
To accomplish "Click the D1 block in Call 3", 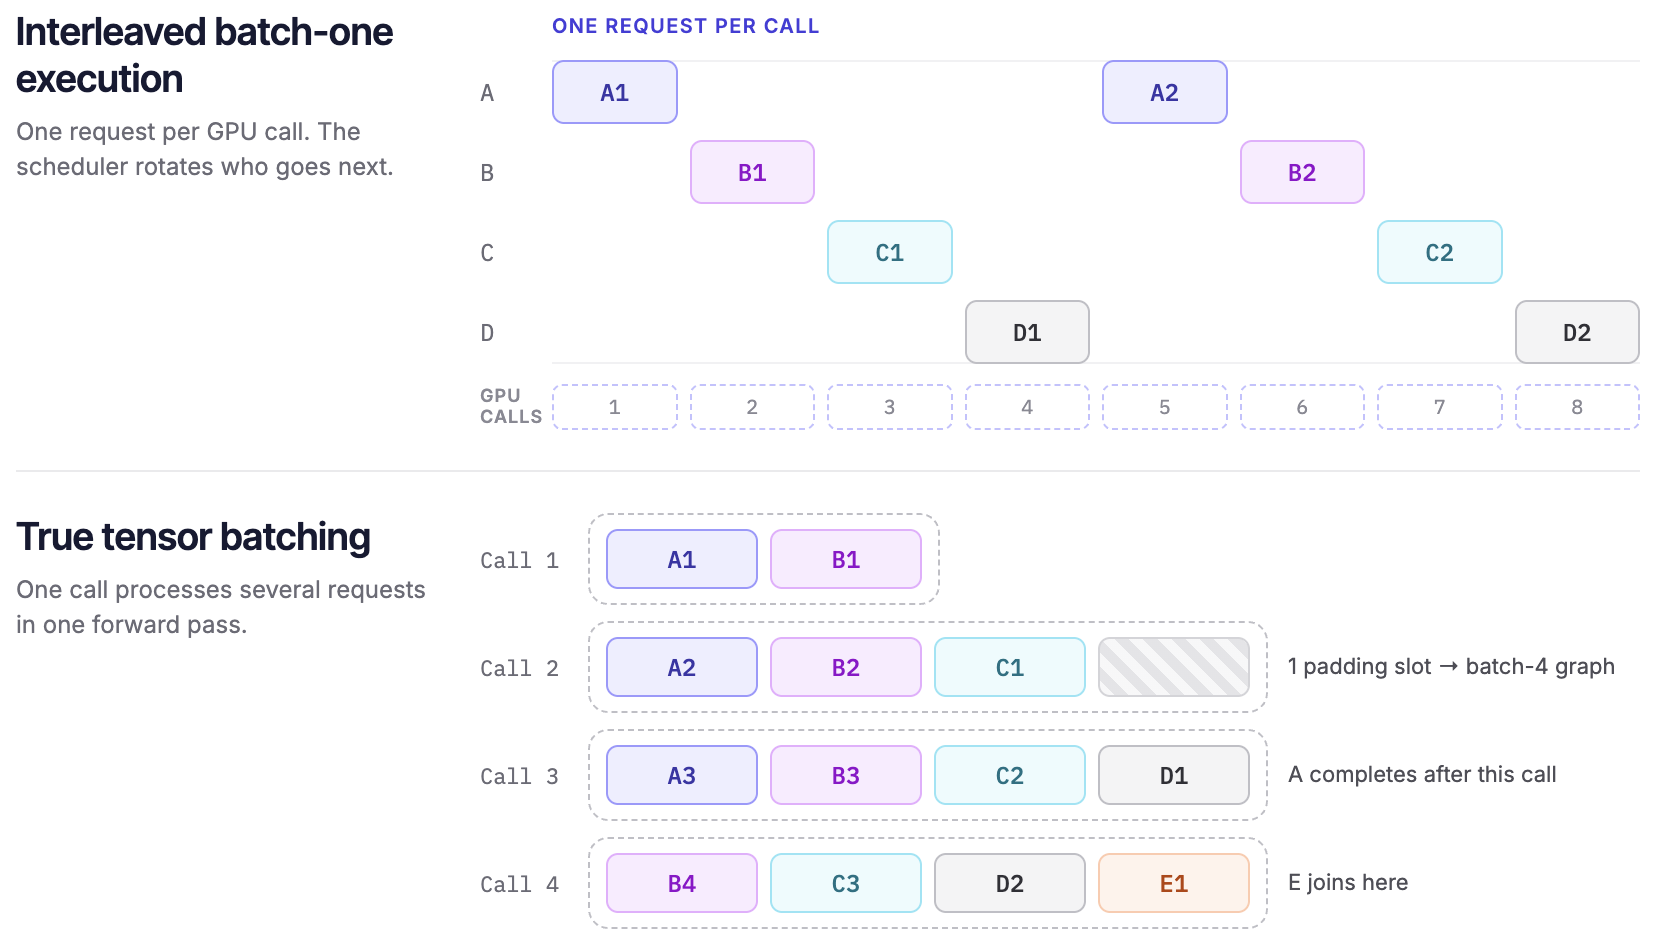I will pyautogui.click(x=1174, y=775).
